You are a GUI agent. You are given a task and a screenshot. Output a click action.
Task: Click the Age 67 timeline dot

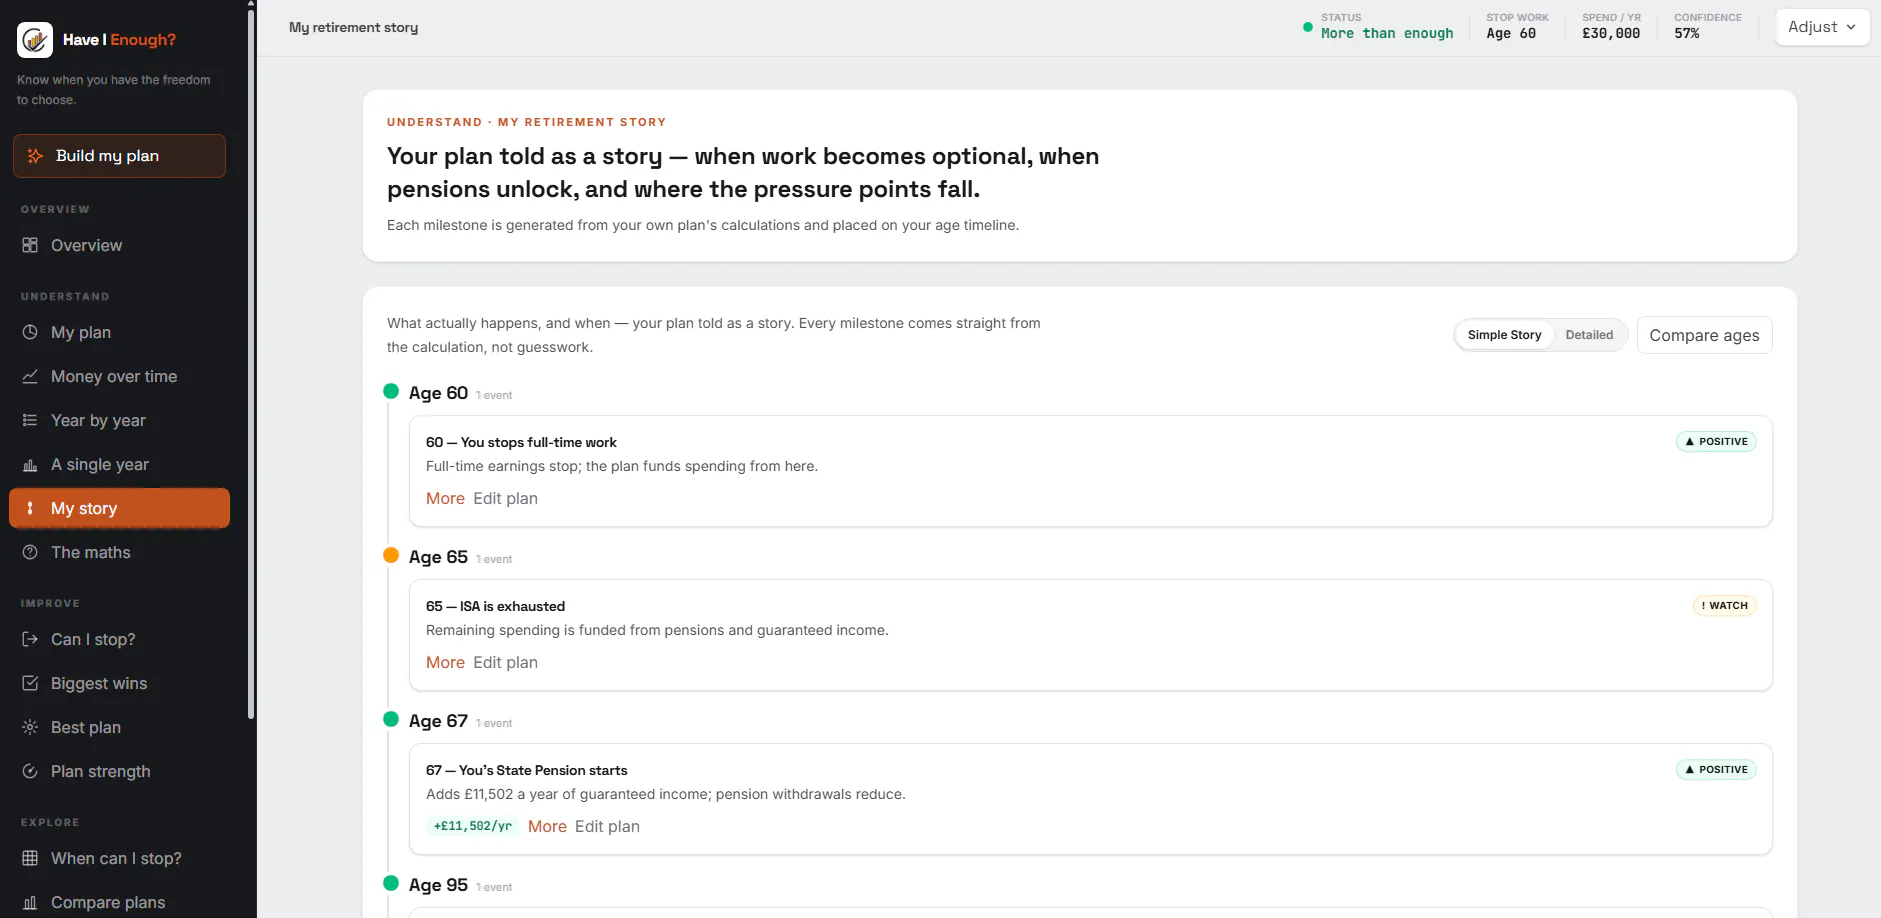tap(391, 719)
